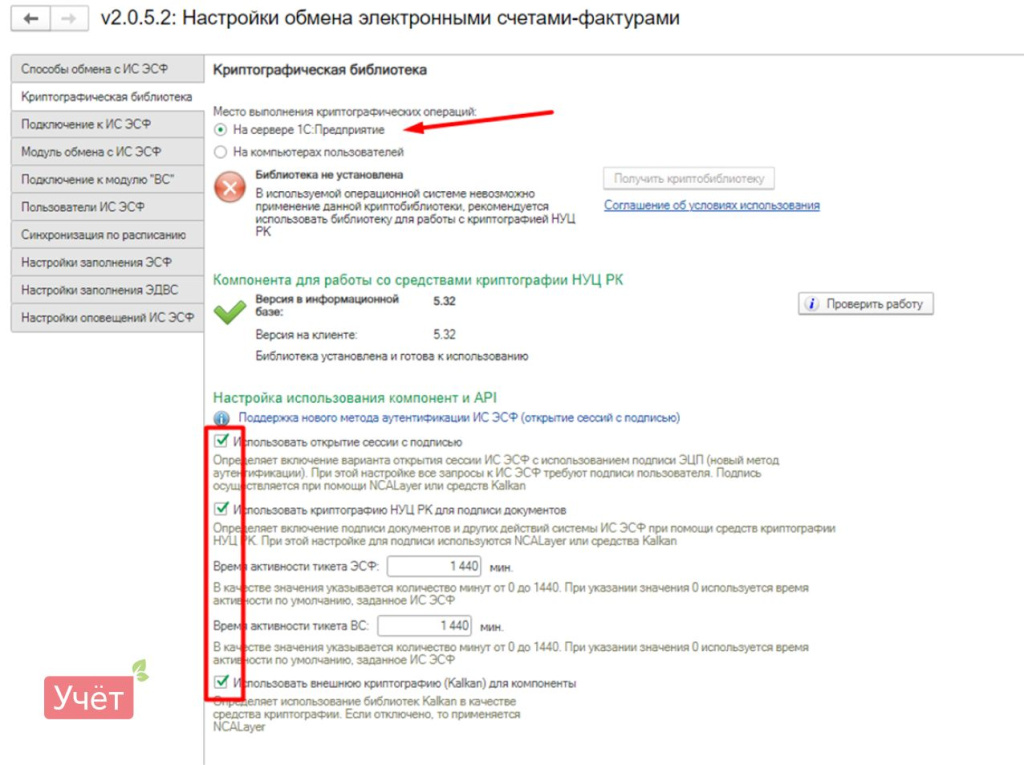Click 'Проверить работу' button
The height and width of the screenshot is (765, 1024).
coord(865,304)
